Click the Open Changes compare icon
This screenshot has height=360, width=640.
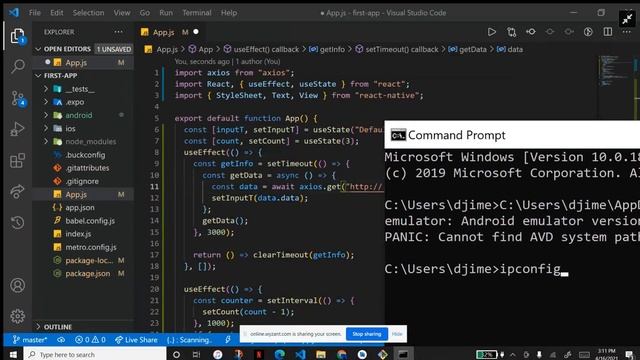[x=511, y=32]
